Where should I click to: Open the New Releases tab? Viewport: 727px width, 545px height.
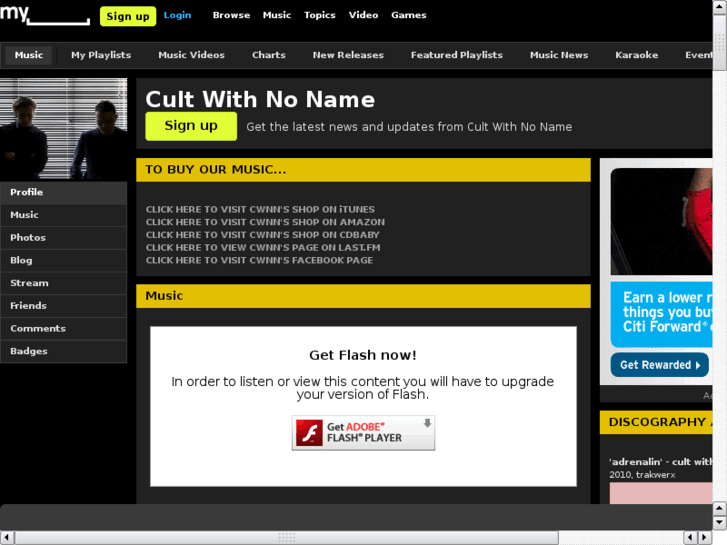(348, 55)
